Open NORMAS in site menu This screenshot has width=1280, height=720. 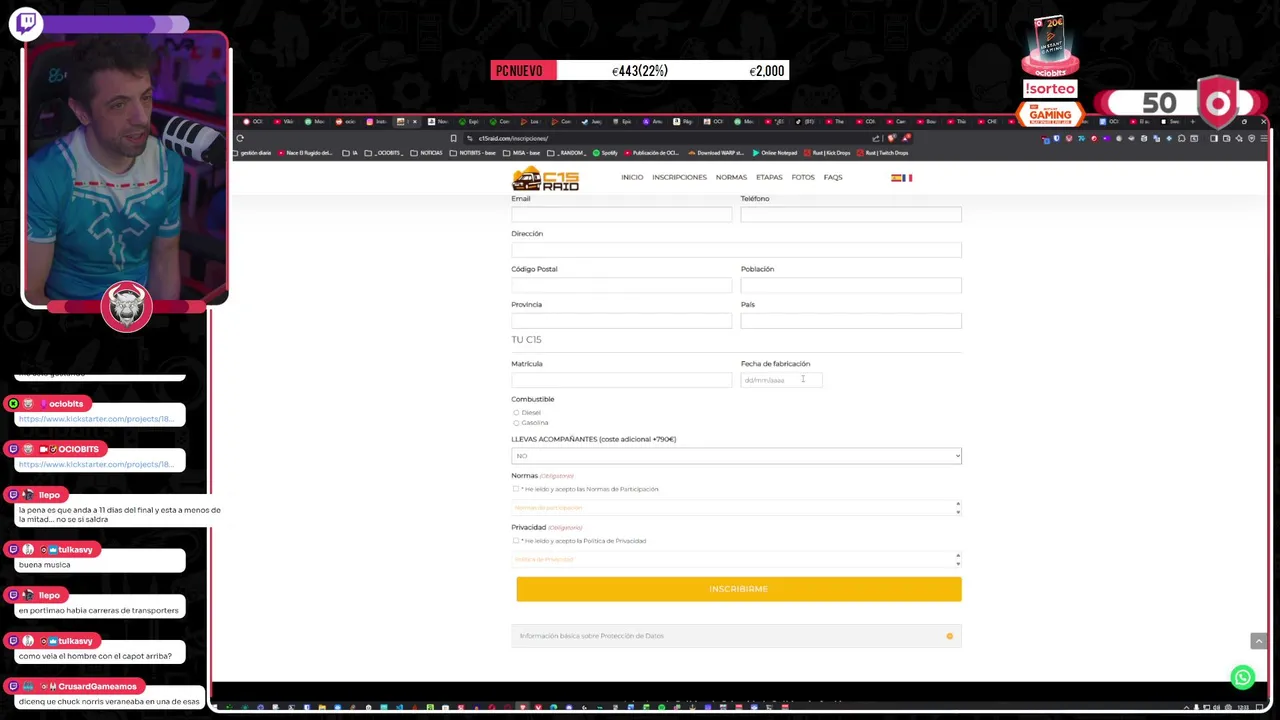click(x=731, y=178)
